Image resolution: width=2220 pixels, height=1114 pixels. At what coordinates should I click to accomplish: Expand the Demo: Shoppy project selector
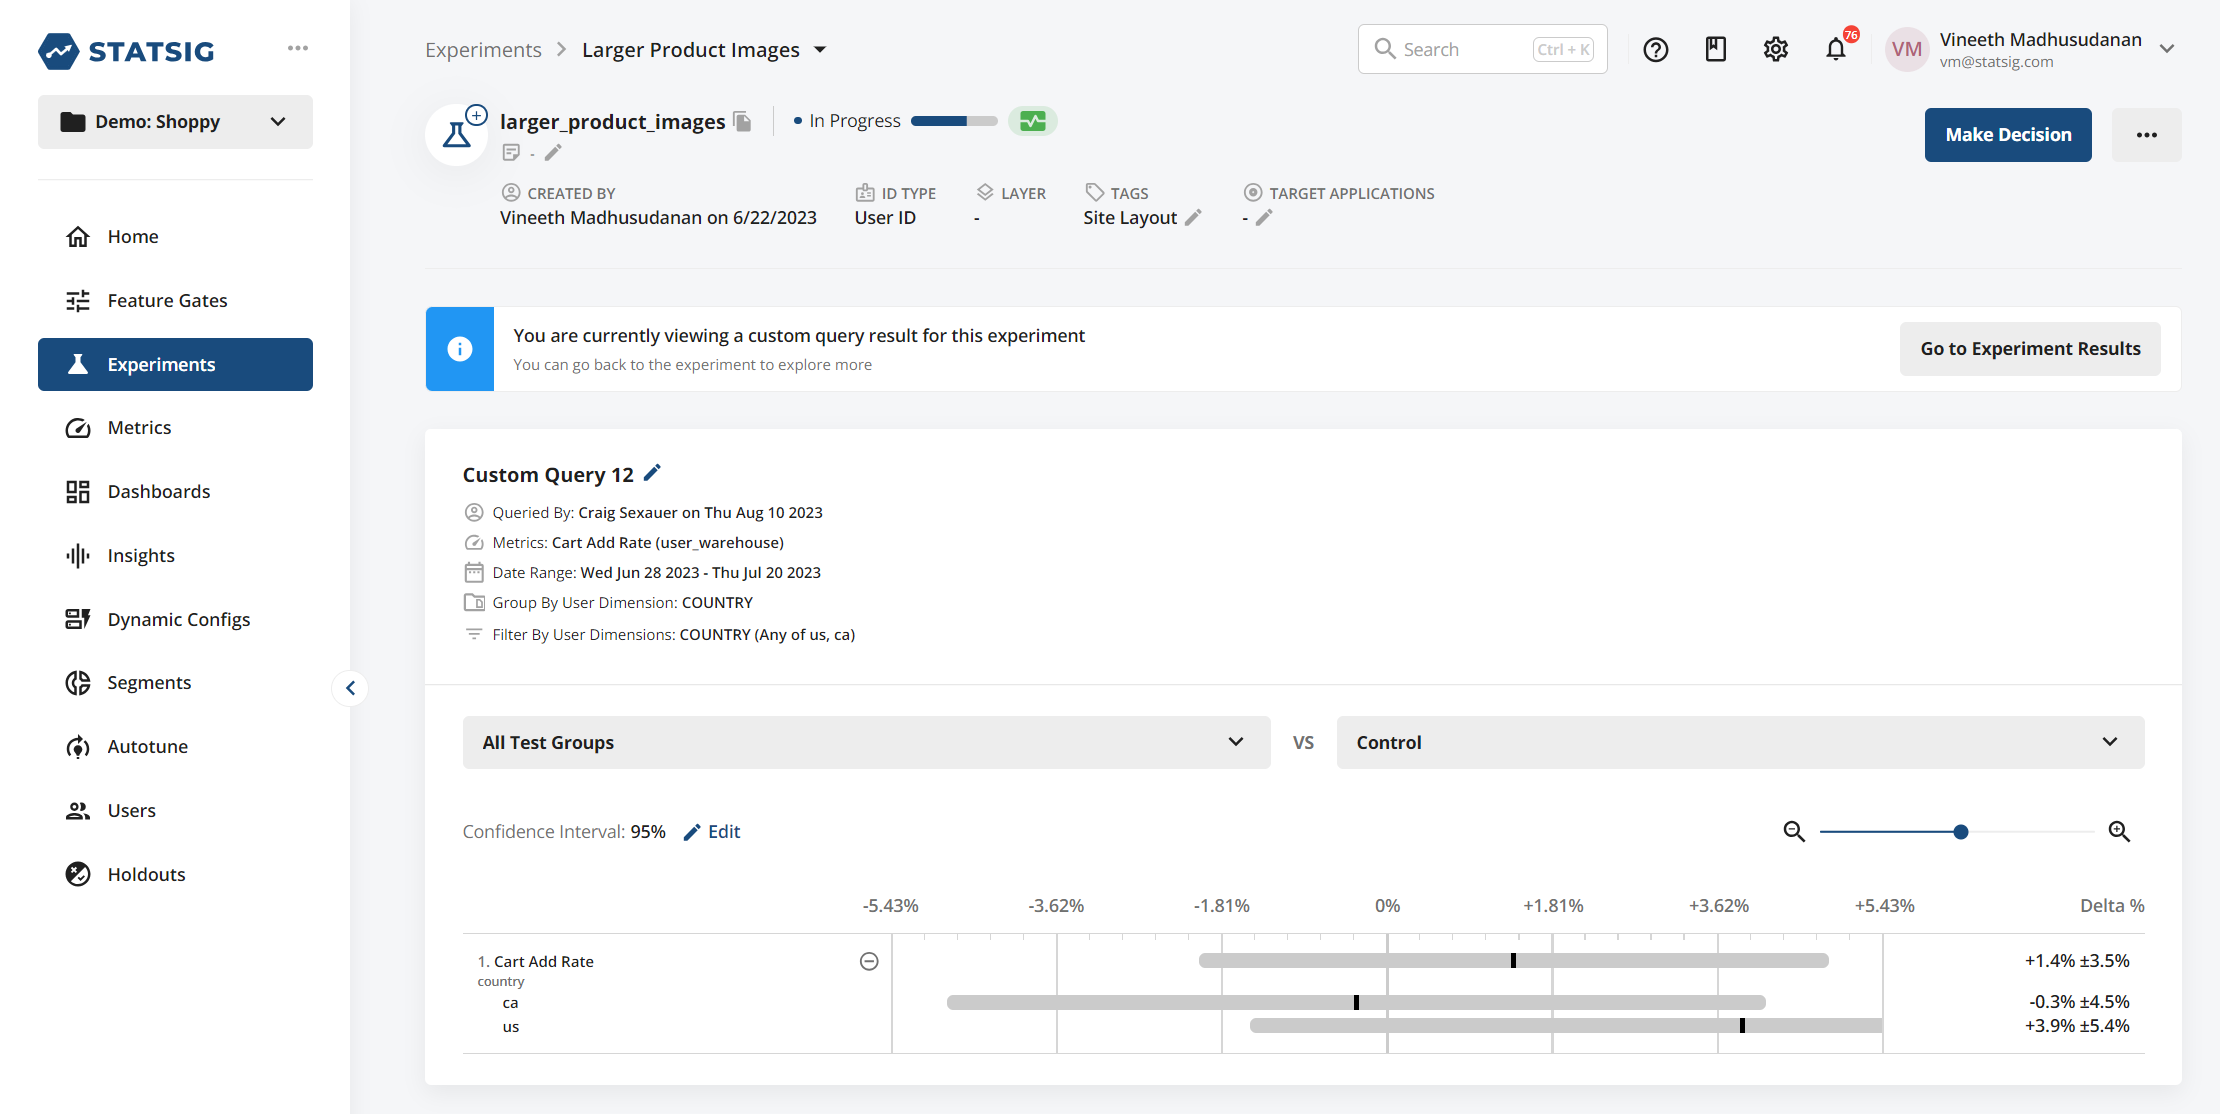[x=175, y=122]
